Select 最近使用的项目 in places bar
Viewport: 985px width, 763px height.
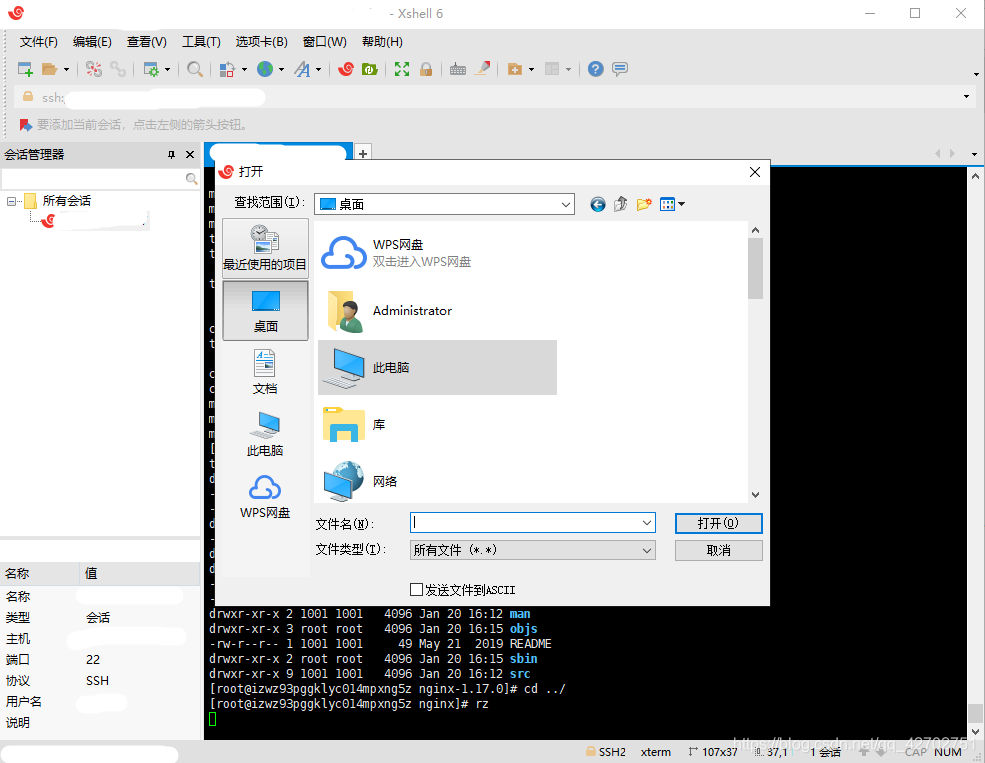[x=265, y=248]
